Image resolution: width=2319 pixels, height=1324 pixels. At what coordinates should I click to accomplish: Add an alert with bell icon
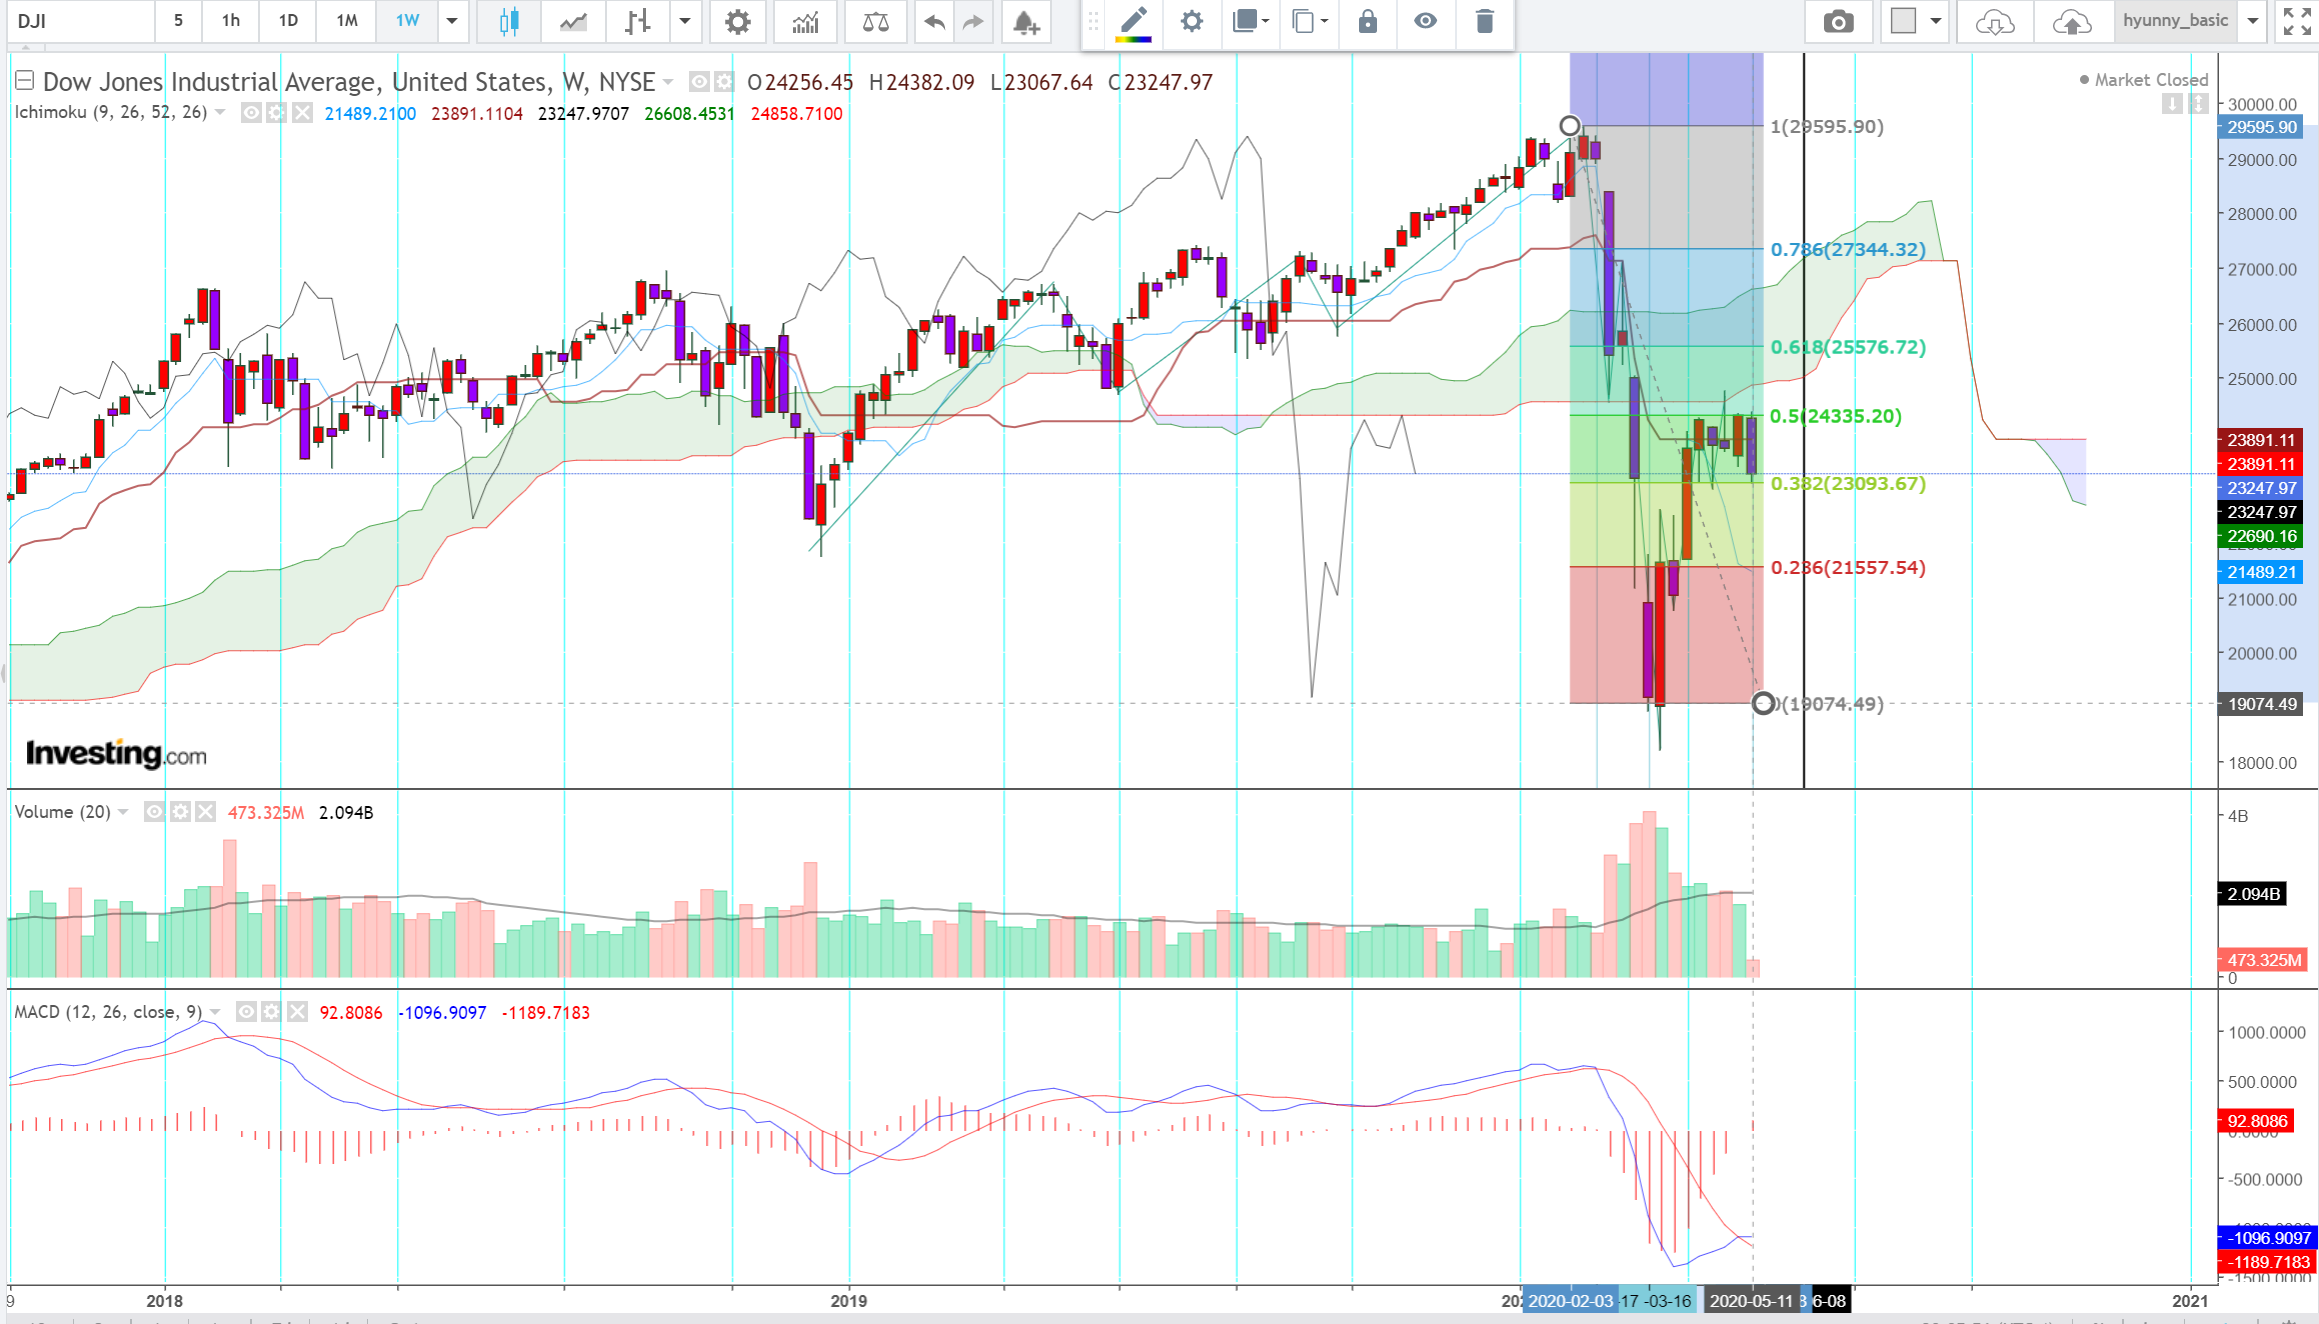pyautogui.click(x=1026, y=21)
